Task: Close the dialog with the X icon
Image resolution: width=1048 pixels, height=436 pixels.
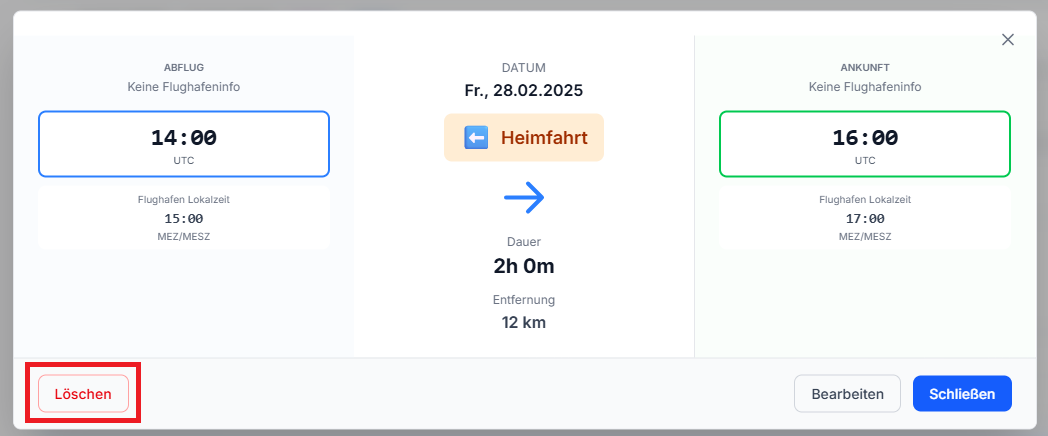Action: (x=1008, y=40)
